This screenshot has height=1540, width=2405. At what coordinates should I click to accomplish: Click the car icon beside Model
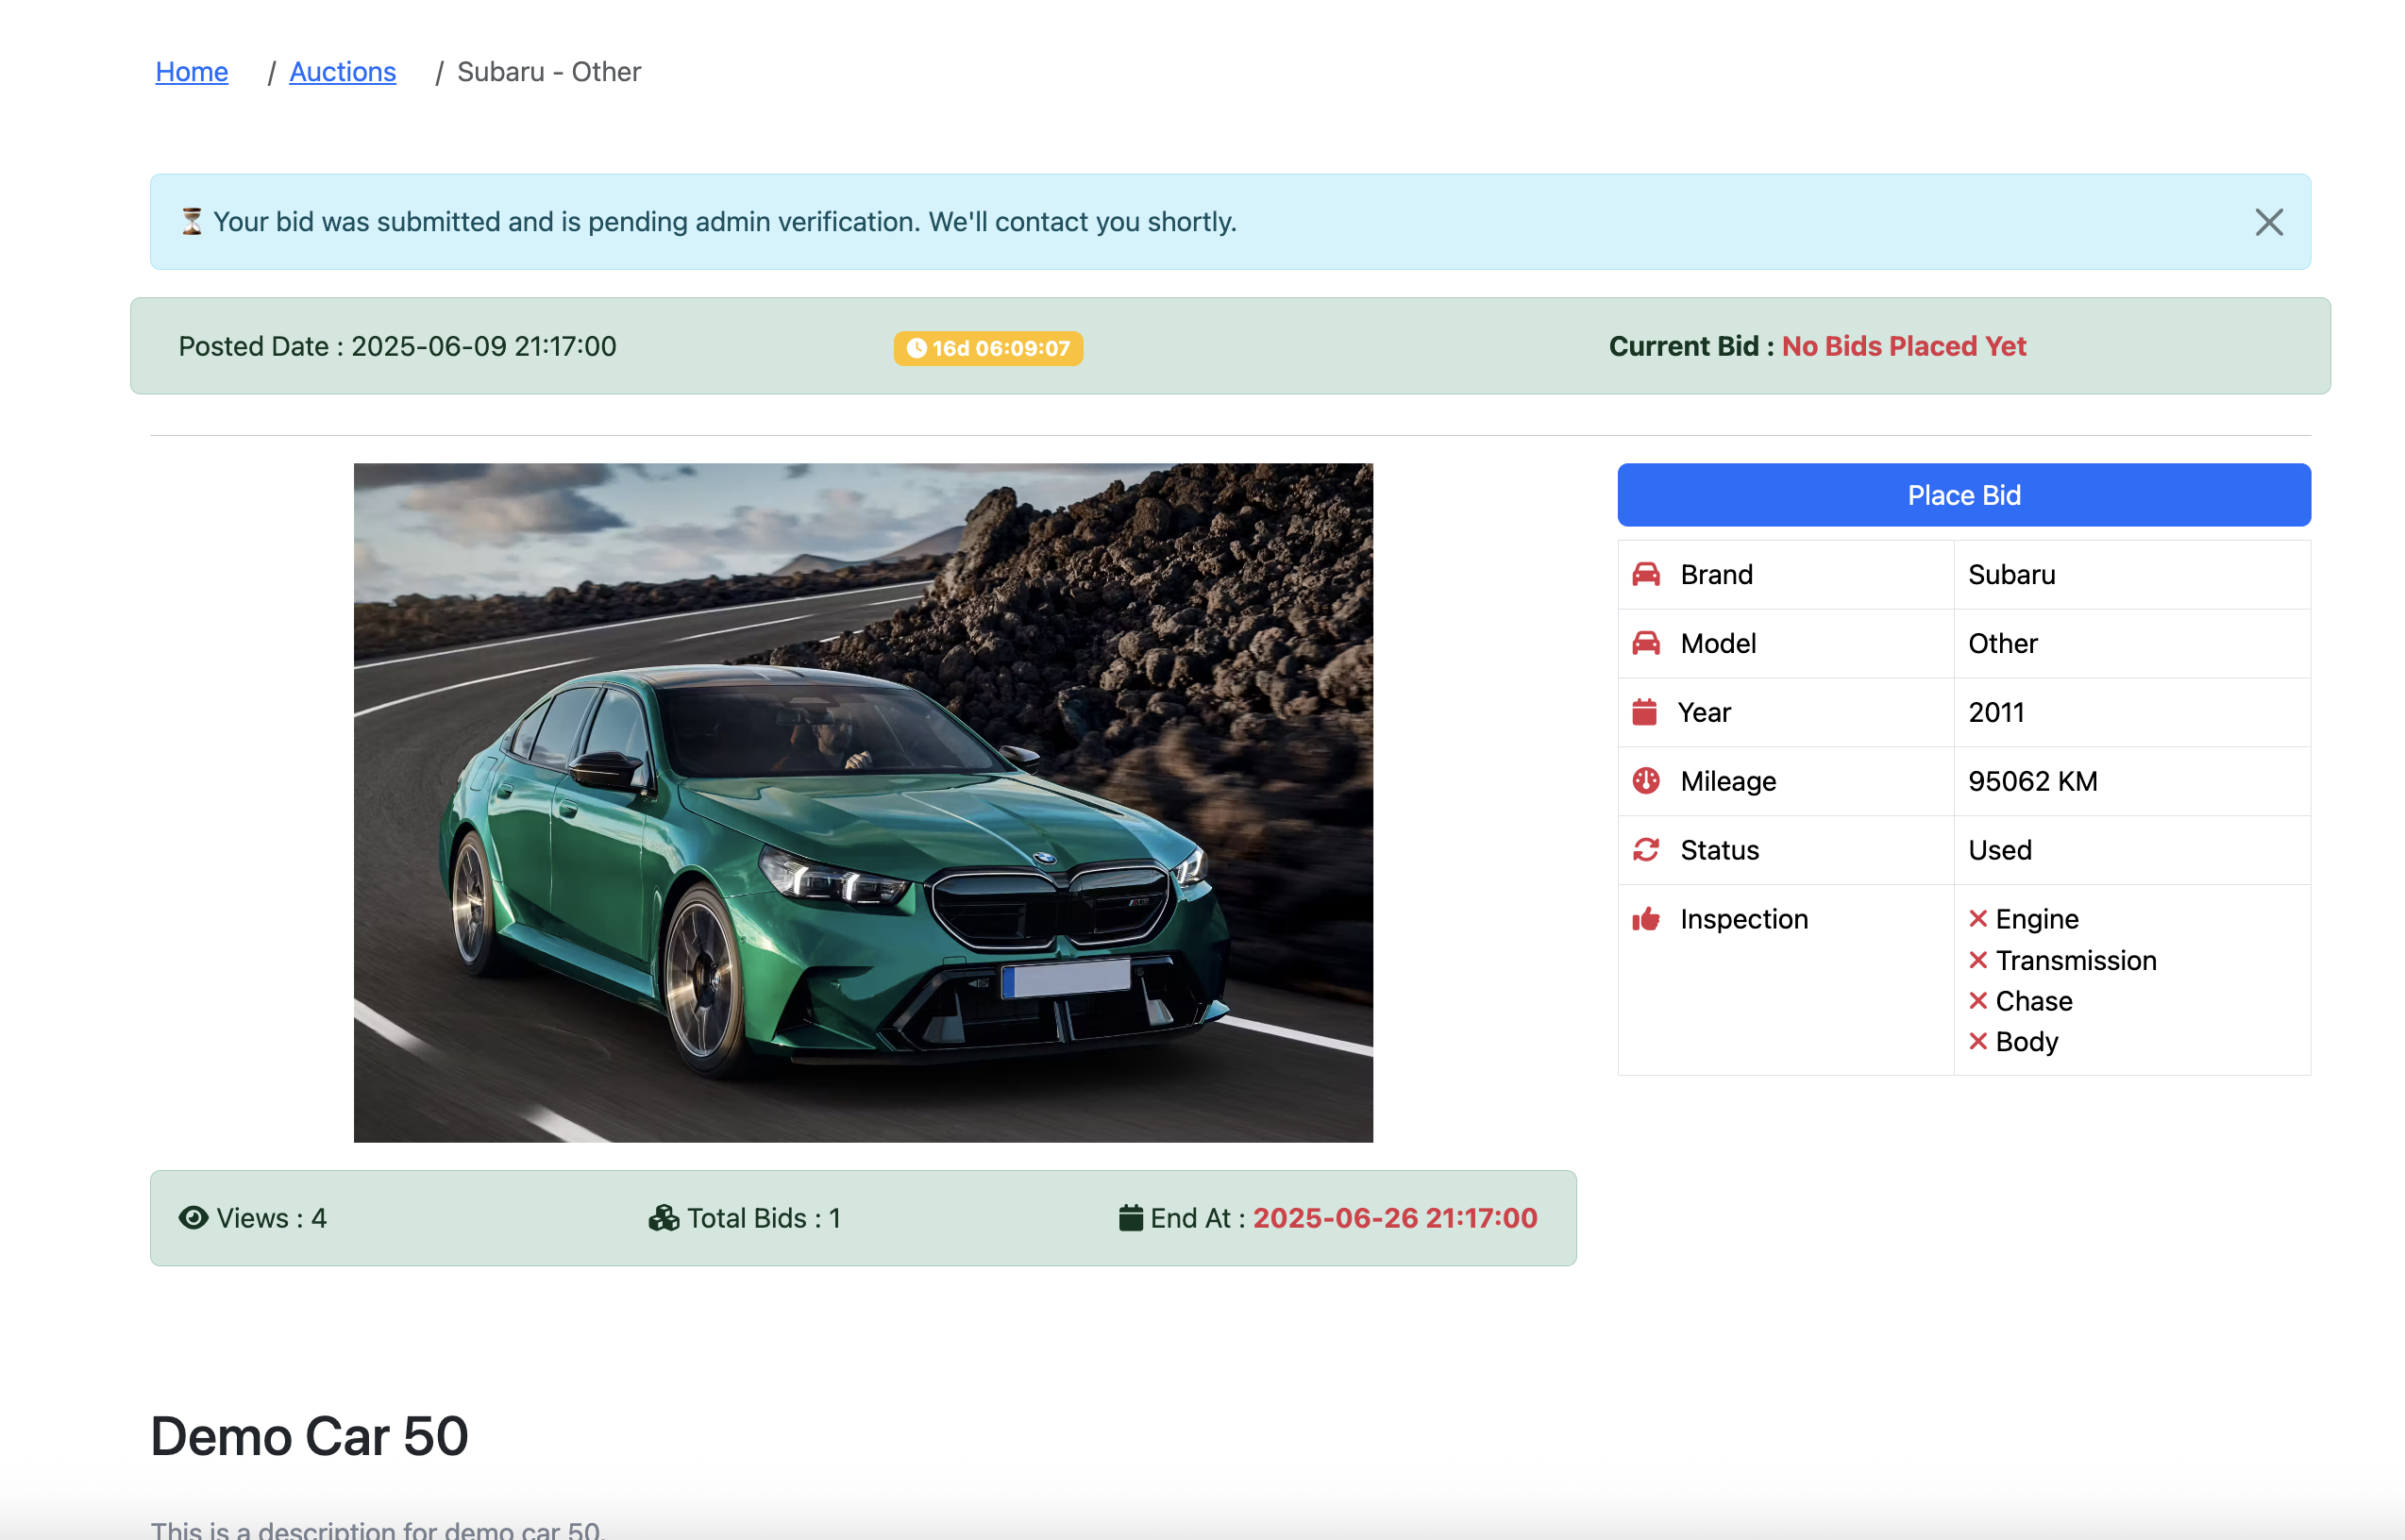(x=1646, y=643)
